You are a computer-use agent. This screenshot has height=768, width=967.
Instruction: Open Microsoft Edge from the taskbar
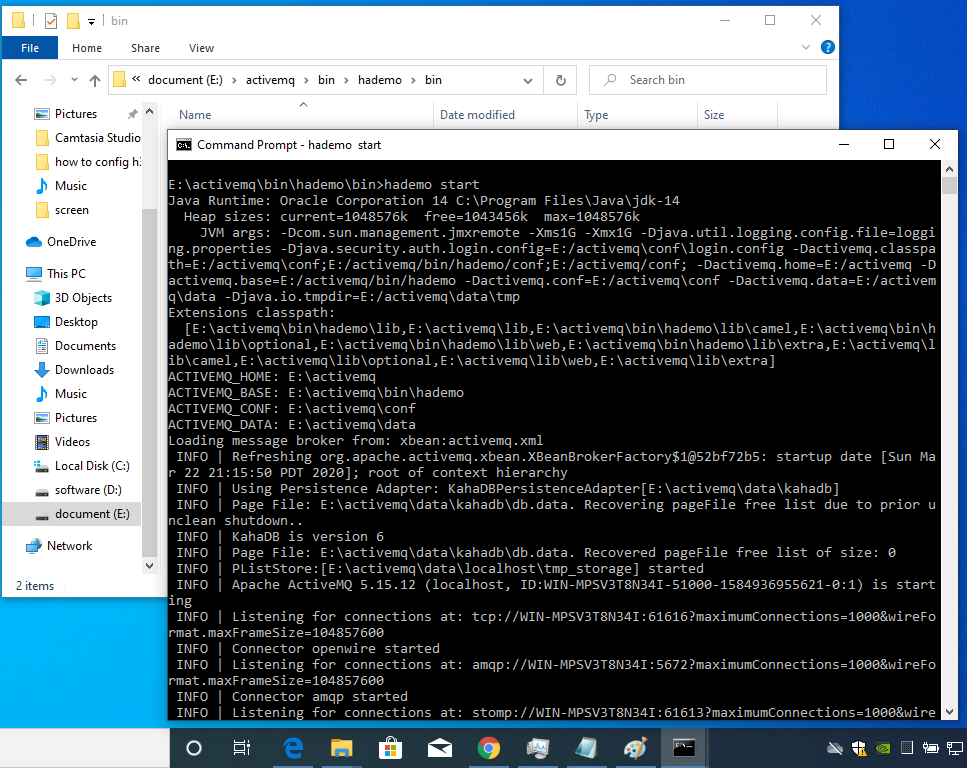(294, 748)
